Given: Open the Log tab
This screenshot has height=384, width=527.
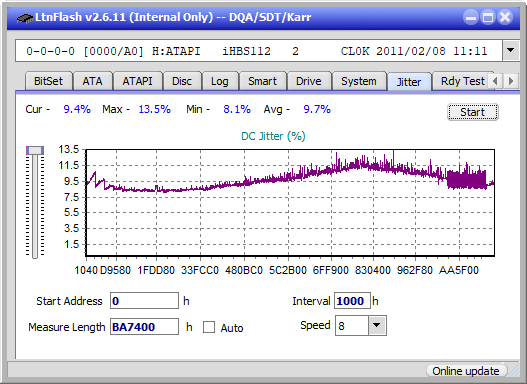Looking at the screenshot, I should click(220, 81).
